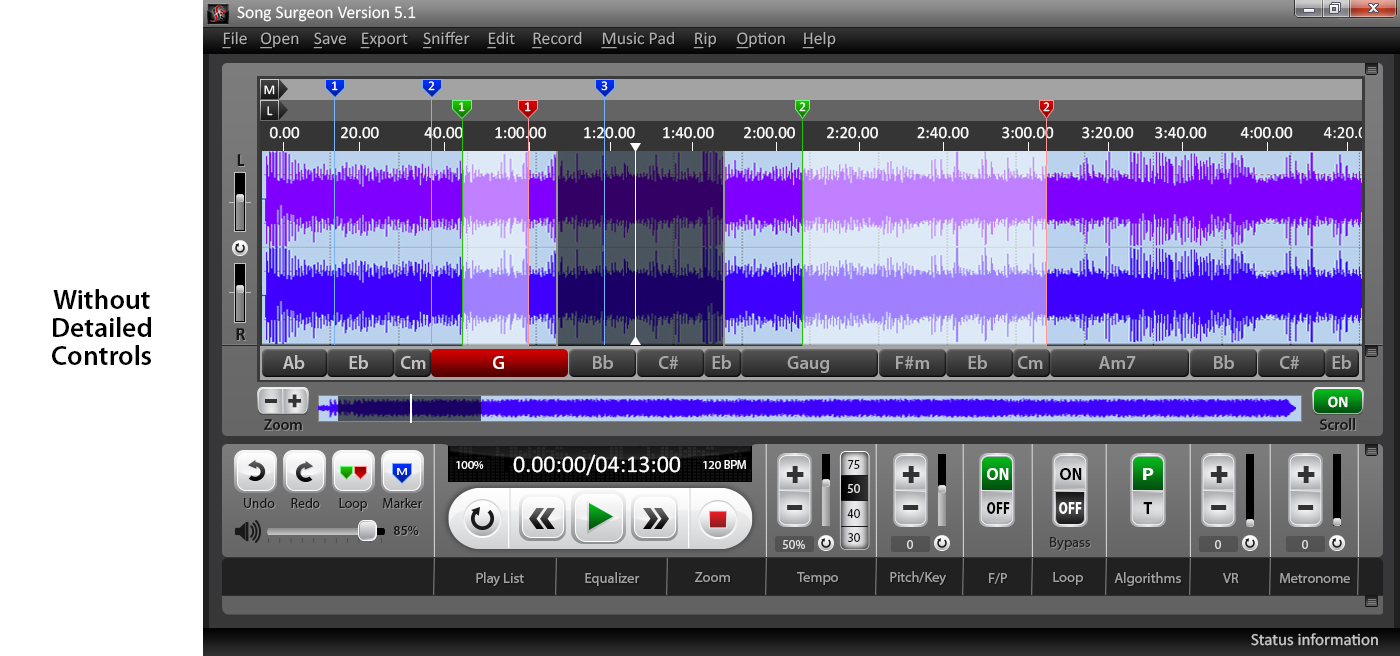
Task: Reset VR using its circular arrow icon
Action: coord(1250,544)
